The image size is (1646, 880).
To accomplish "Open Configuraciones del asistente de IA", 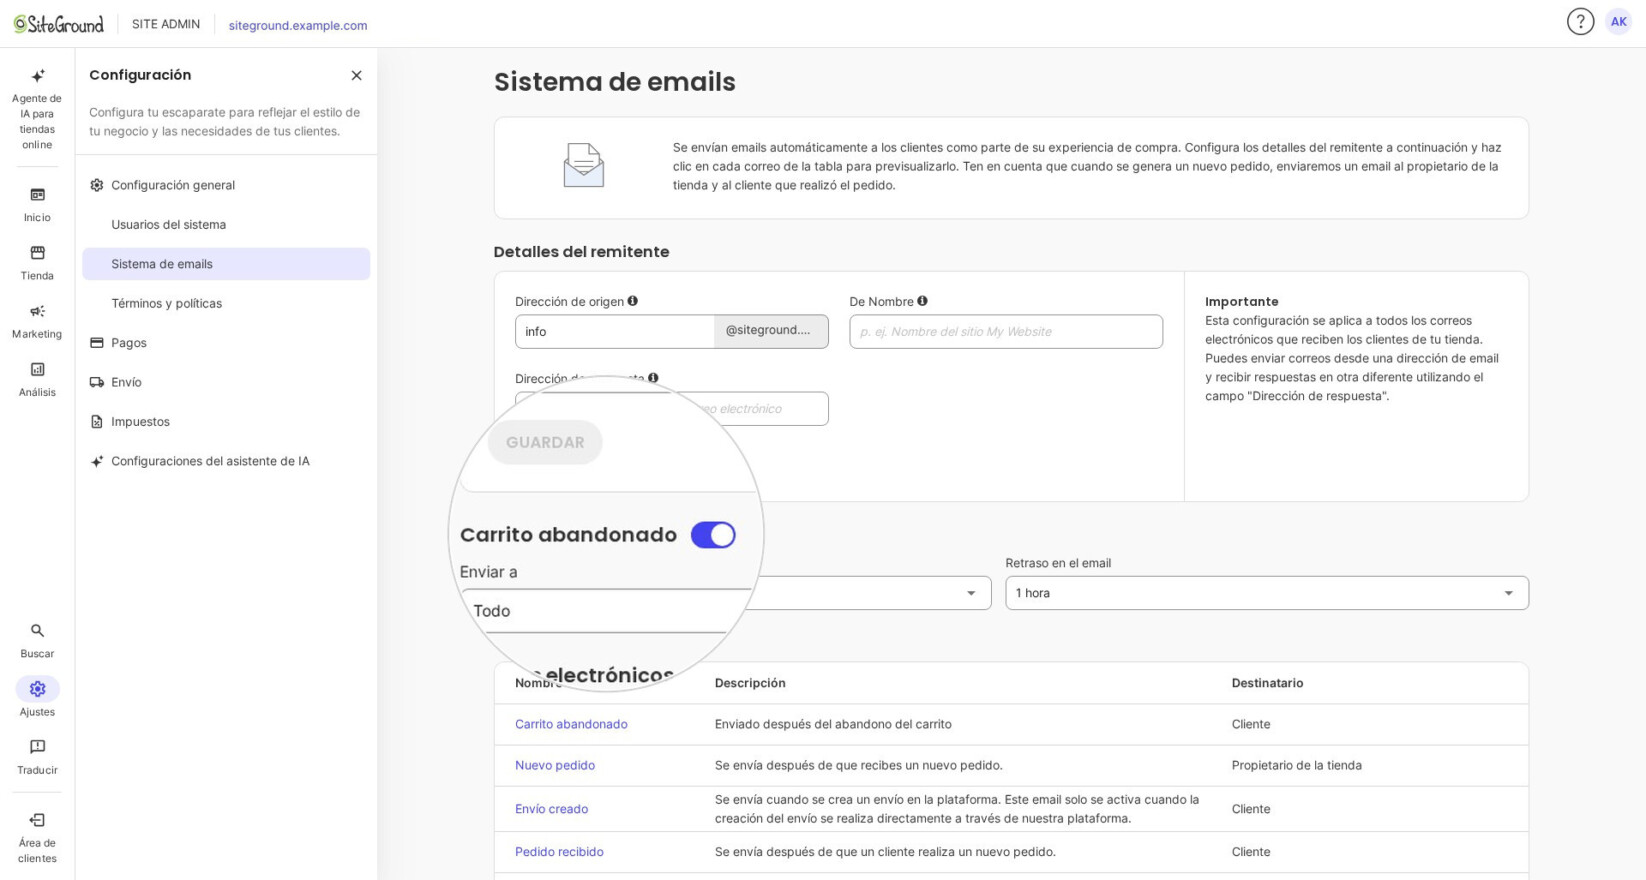I will (226, 461).
